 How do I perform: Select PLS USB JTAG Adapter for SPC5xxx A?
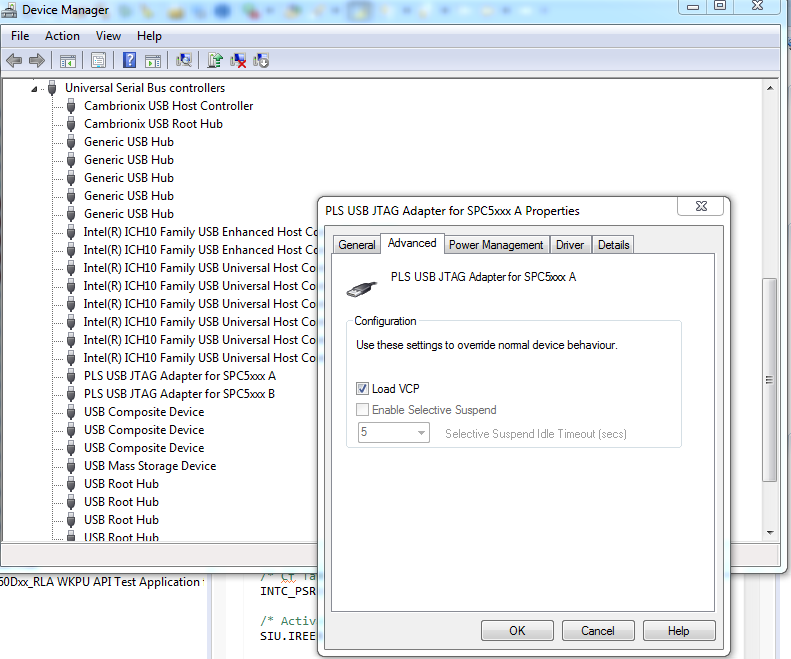point(180,376)
